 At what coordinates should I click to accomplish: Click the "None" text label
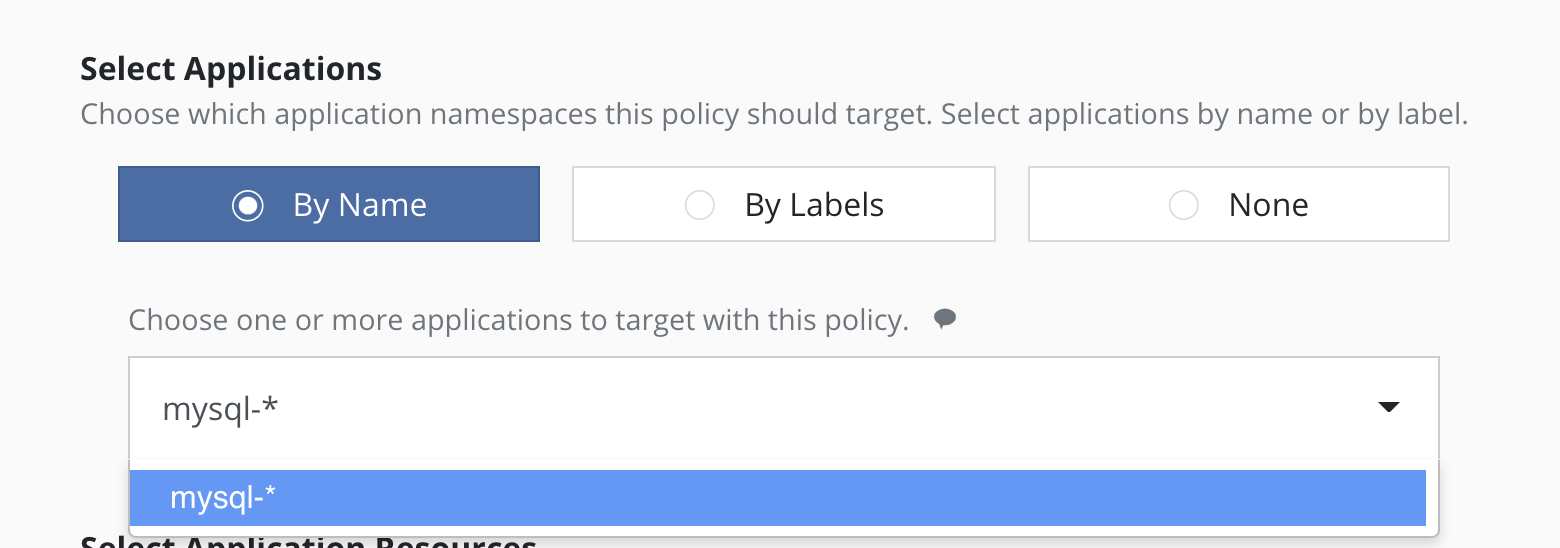[1268, 205]
